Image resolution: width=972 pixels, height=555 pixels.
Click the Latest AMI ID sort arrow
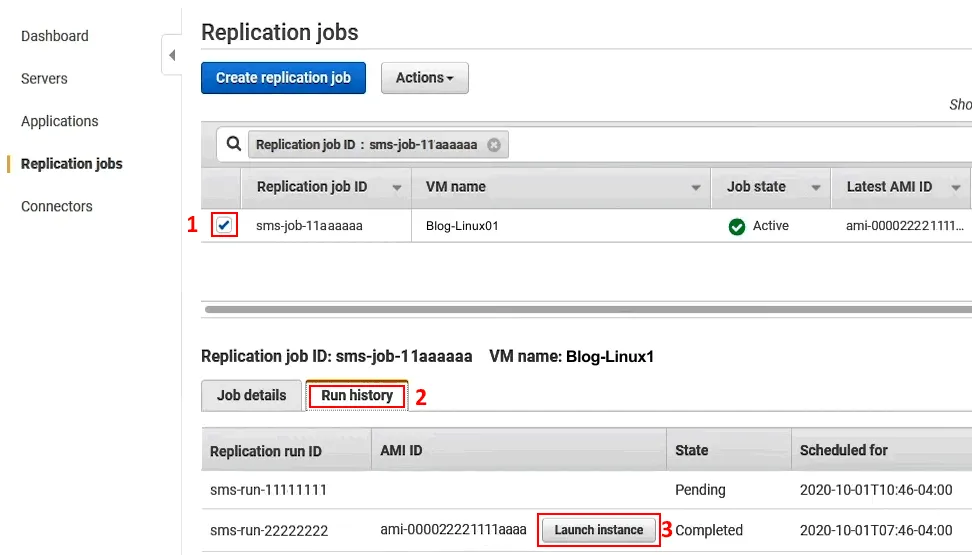coord(957,188)
